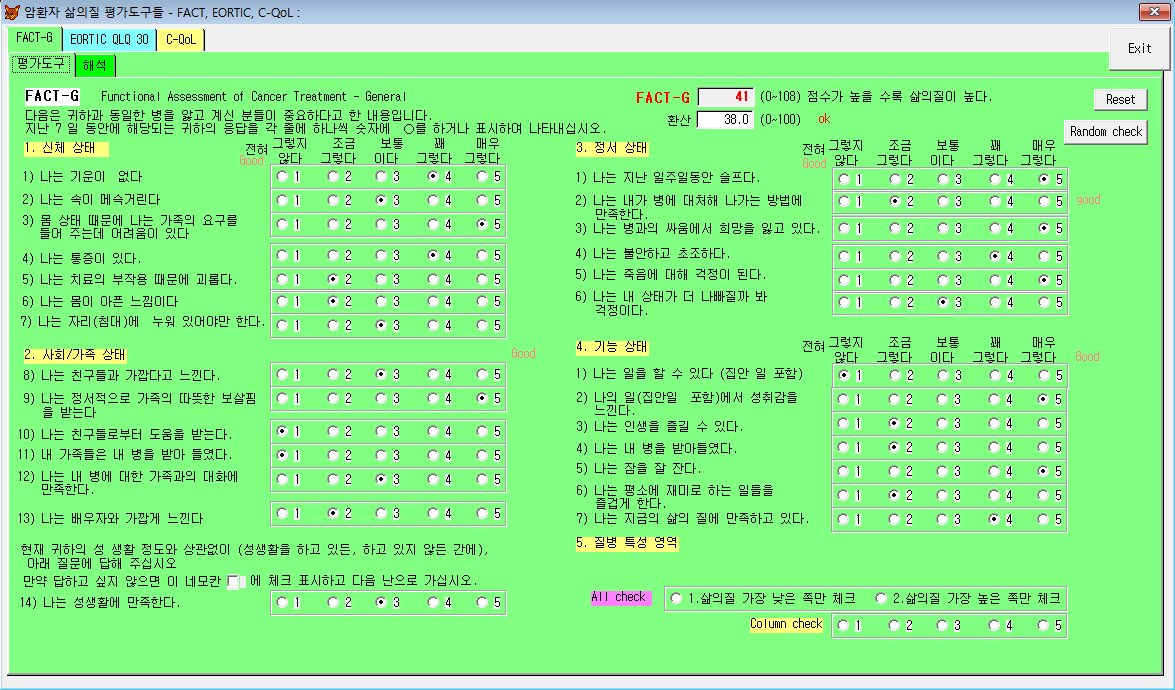Select 1 for 몸 상태 때문에 나는 가족의 요구를
This screenshot has height=690, width=1175.
(x=283, y=224)
